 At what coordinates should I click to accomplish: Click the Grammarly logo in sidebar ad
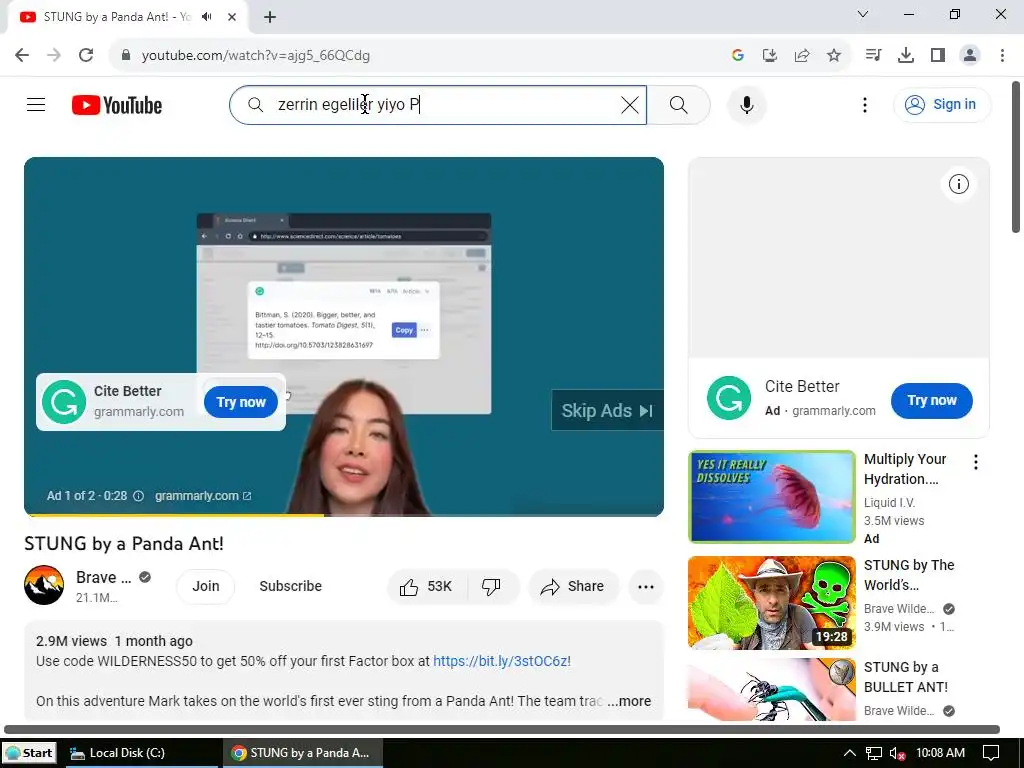point(729,398)
